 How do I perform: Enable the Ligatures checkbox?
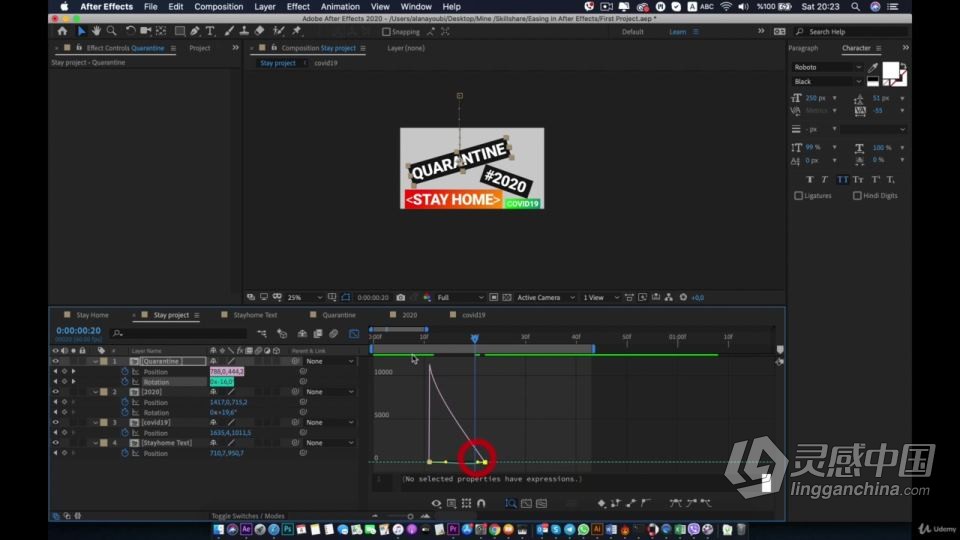pyautogui.click(x=798, y=196)
